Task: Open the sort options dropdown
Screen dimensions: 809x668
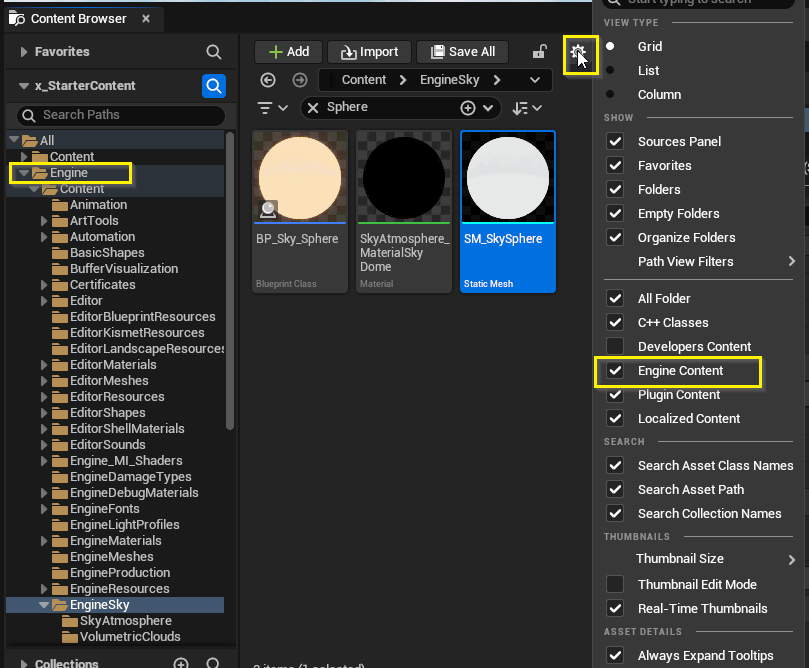Action: point(527,108)
